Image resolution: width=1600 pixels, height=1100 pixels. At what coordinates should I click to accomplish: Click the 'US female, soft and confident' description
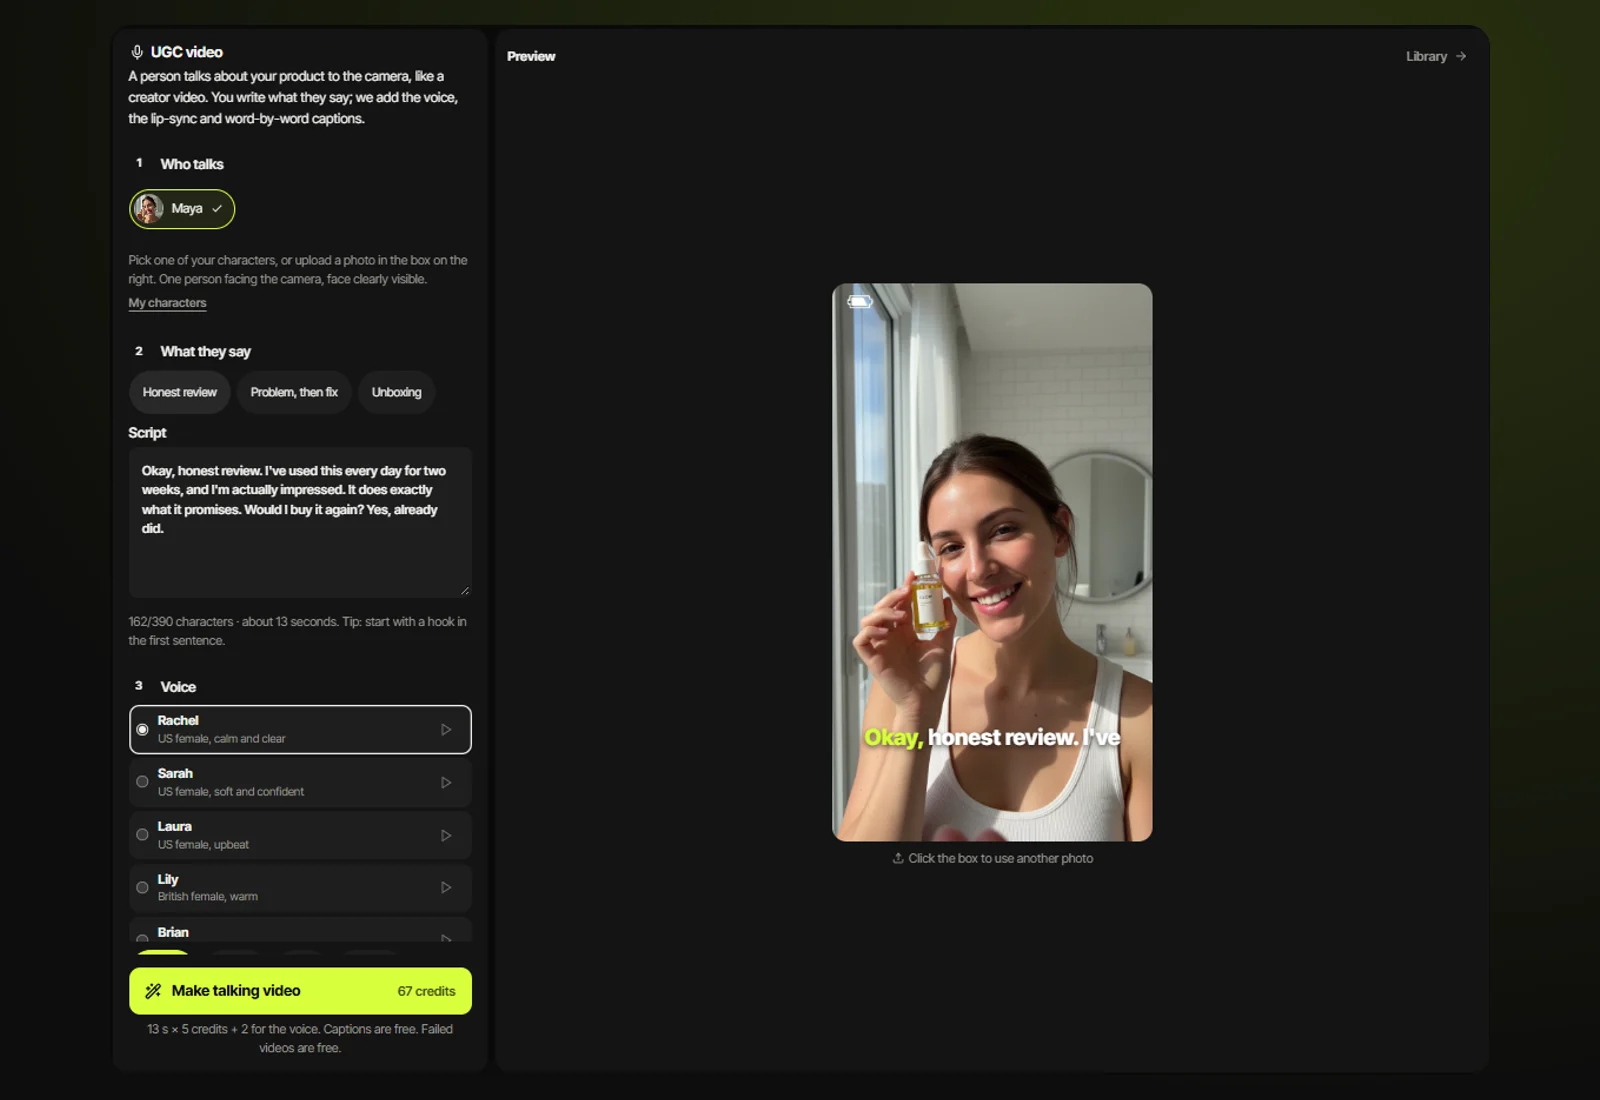click(x=231, y=792)
